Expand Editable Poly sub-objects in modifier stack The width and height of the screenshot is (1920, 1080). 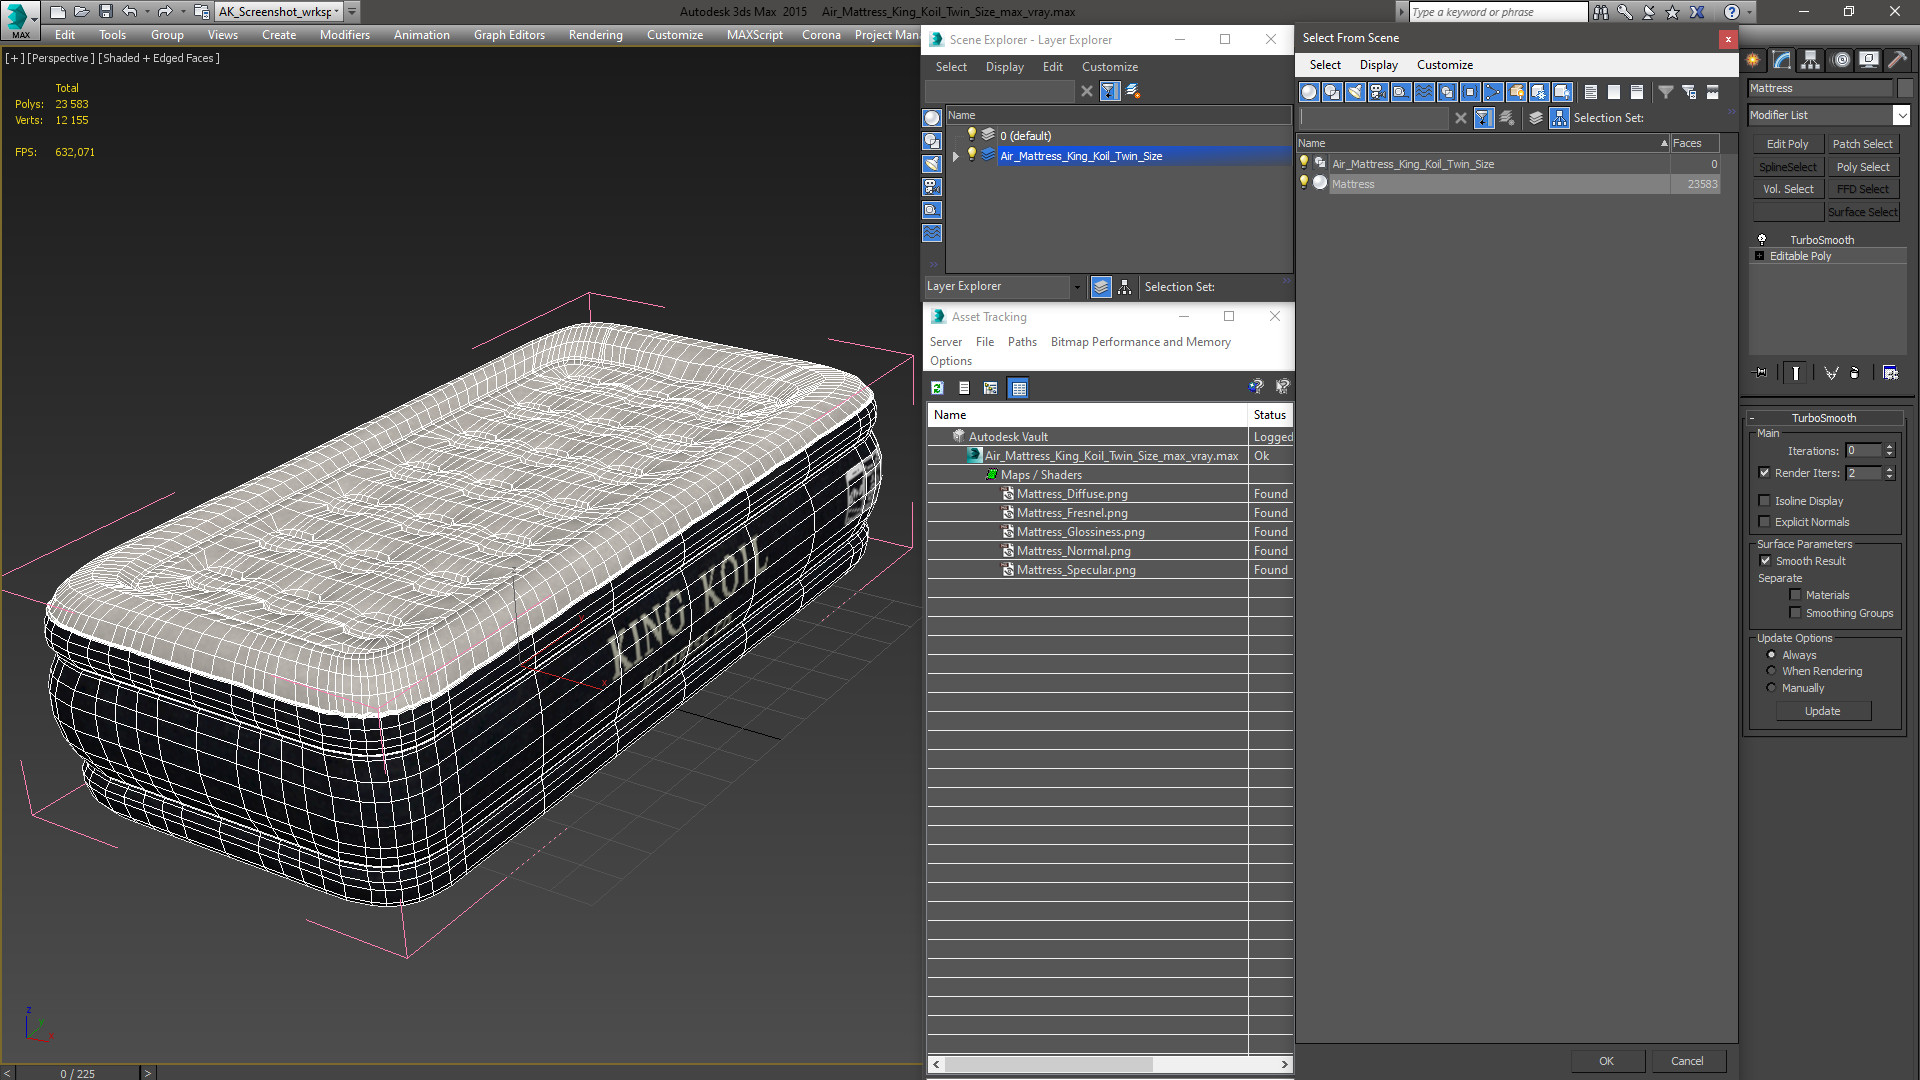coord(1759,256)
